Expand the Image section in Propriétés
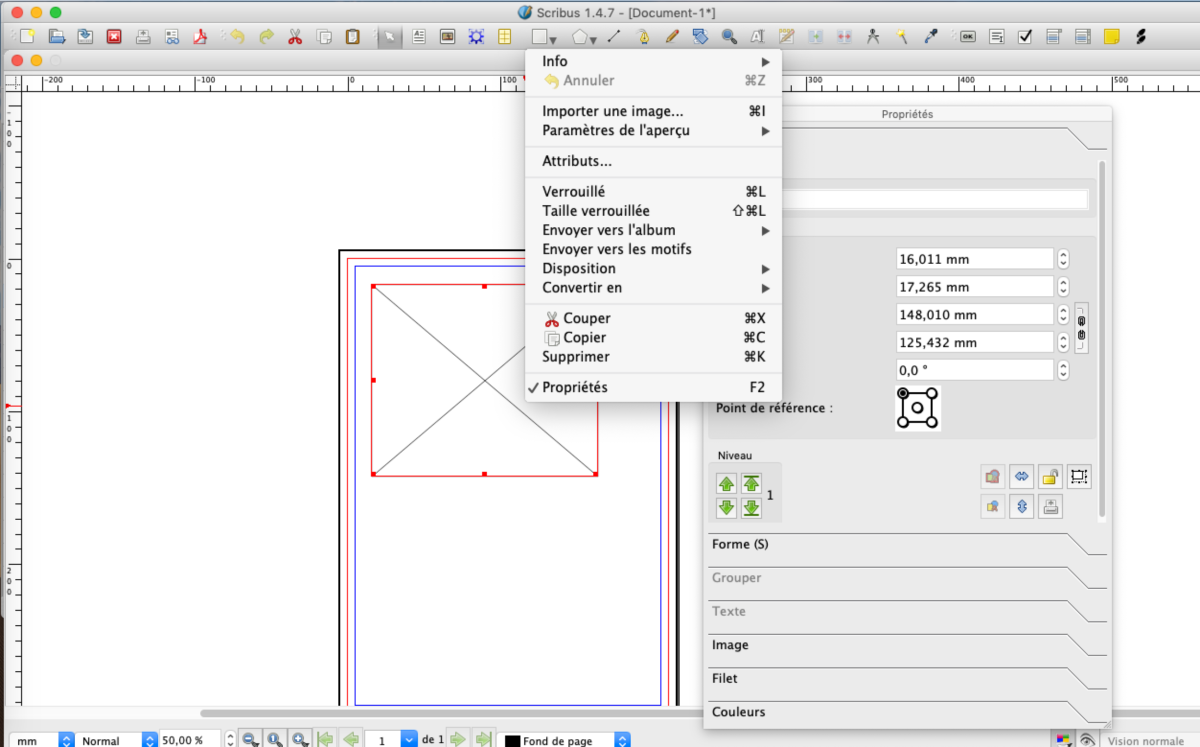 coord(730,646)
